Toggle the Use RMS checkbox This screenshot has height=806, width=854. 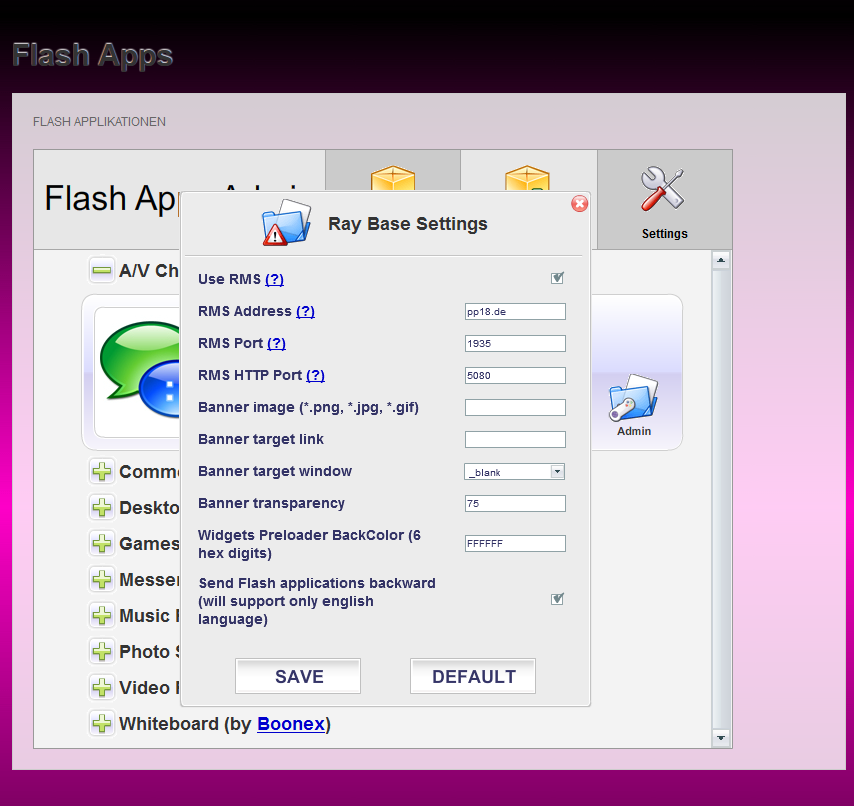tap(557, 279)
